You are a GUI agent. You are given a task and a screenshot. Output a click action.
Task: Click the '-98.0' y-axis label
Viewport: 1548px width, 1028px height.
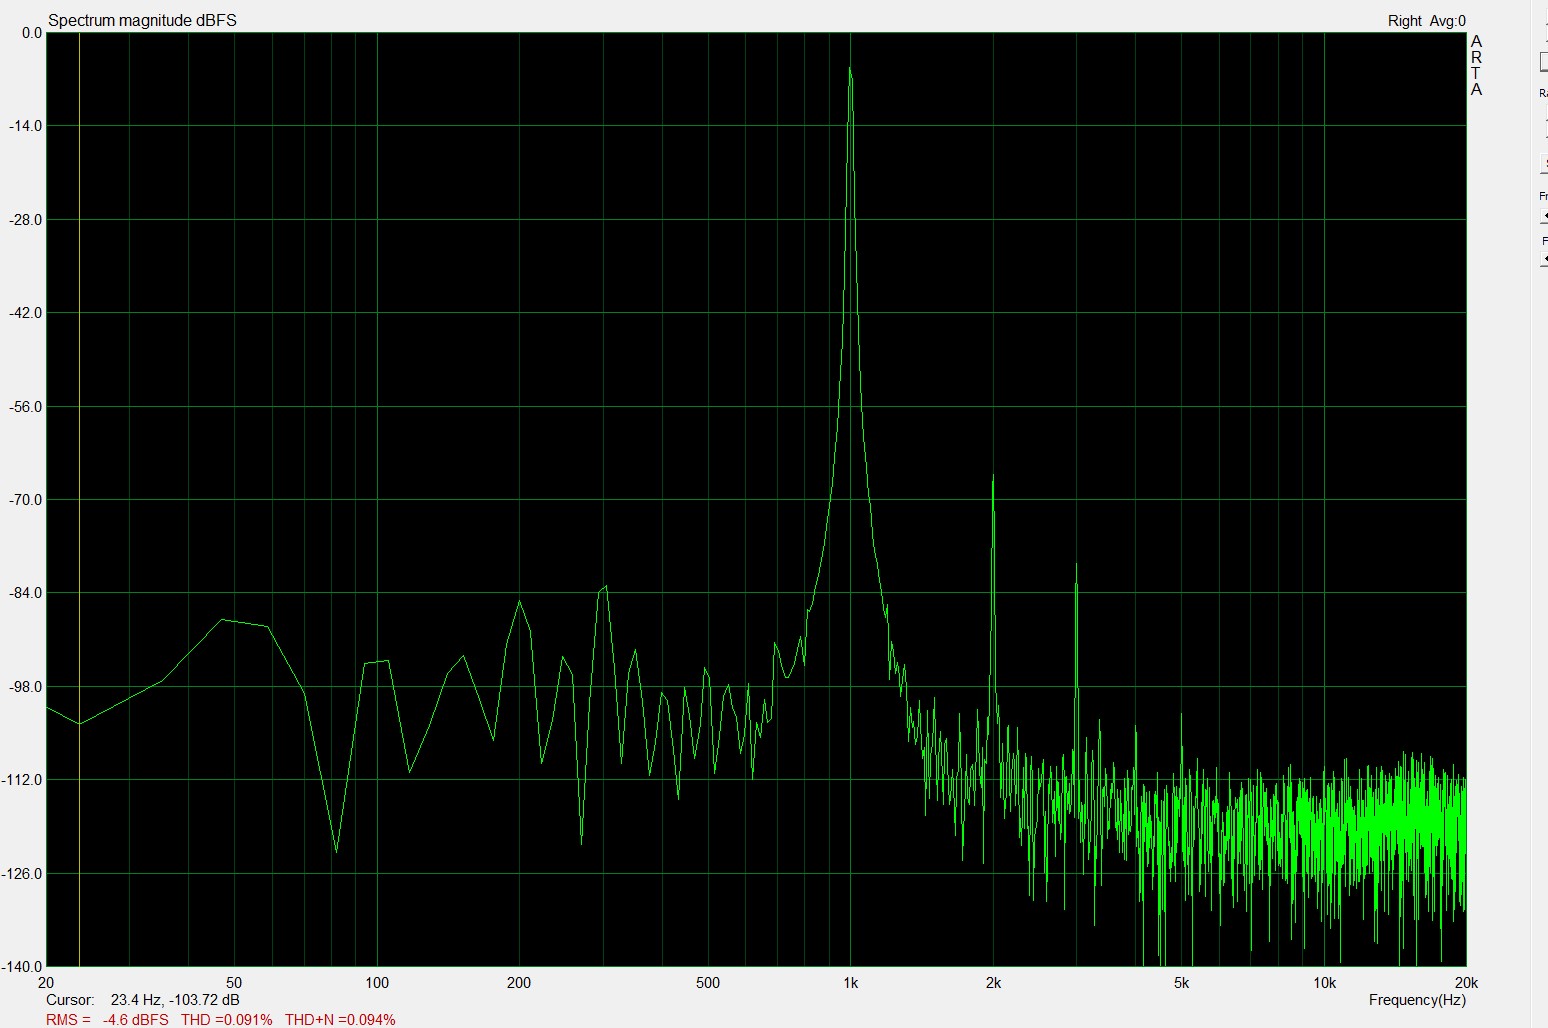tap(26, 687)
